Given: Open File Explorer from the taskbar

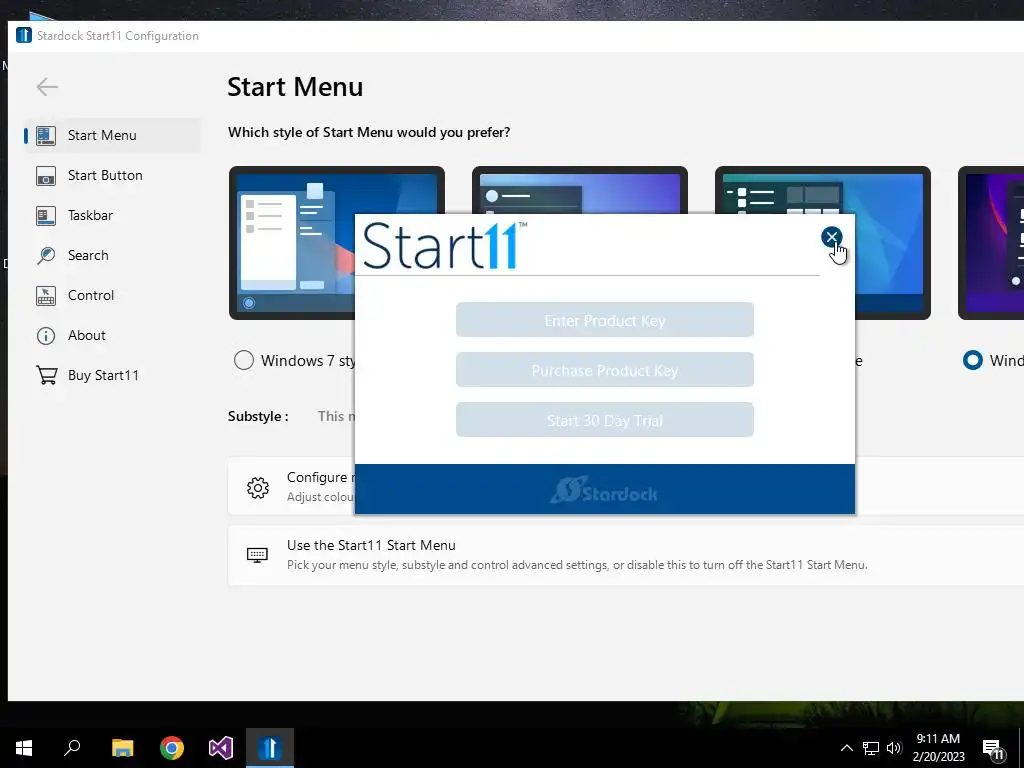Looking at the screenshot, I should [x=122, y=748].
